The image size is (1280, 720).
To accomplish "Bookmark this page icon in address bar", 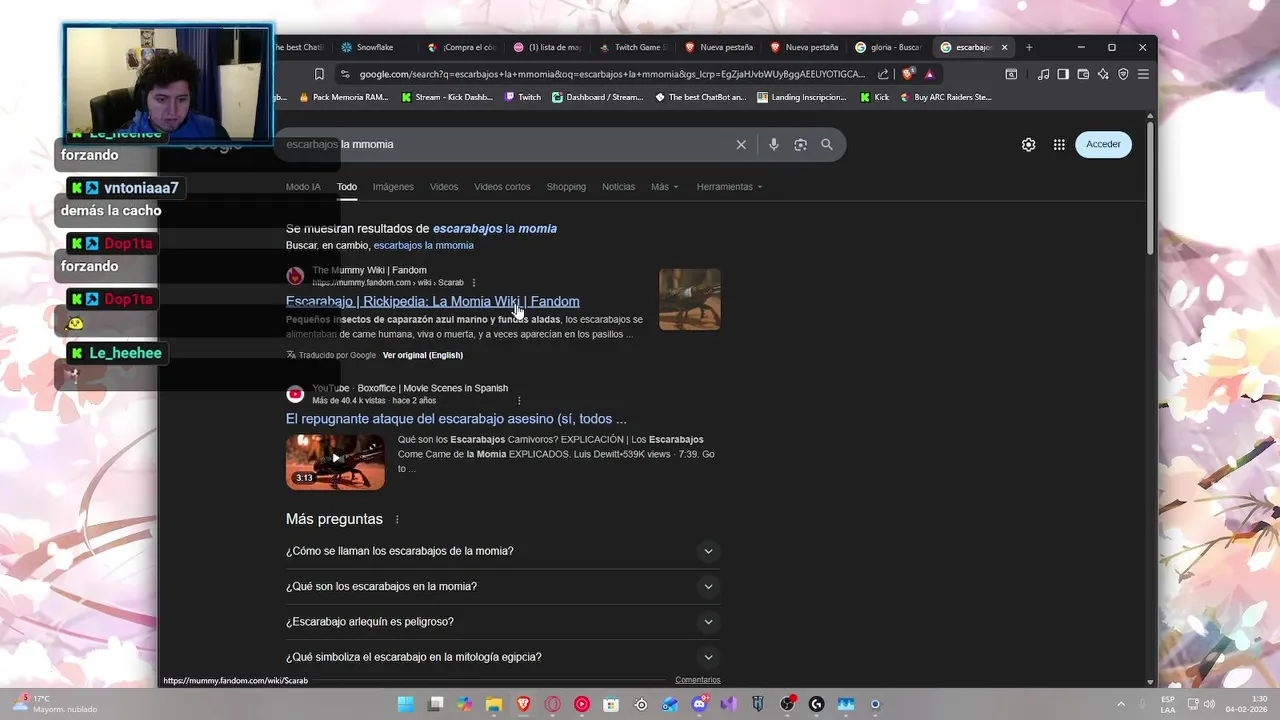I will pyautogui.click(x=319, y=74).
